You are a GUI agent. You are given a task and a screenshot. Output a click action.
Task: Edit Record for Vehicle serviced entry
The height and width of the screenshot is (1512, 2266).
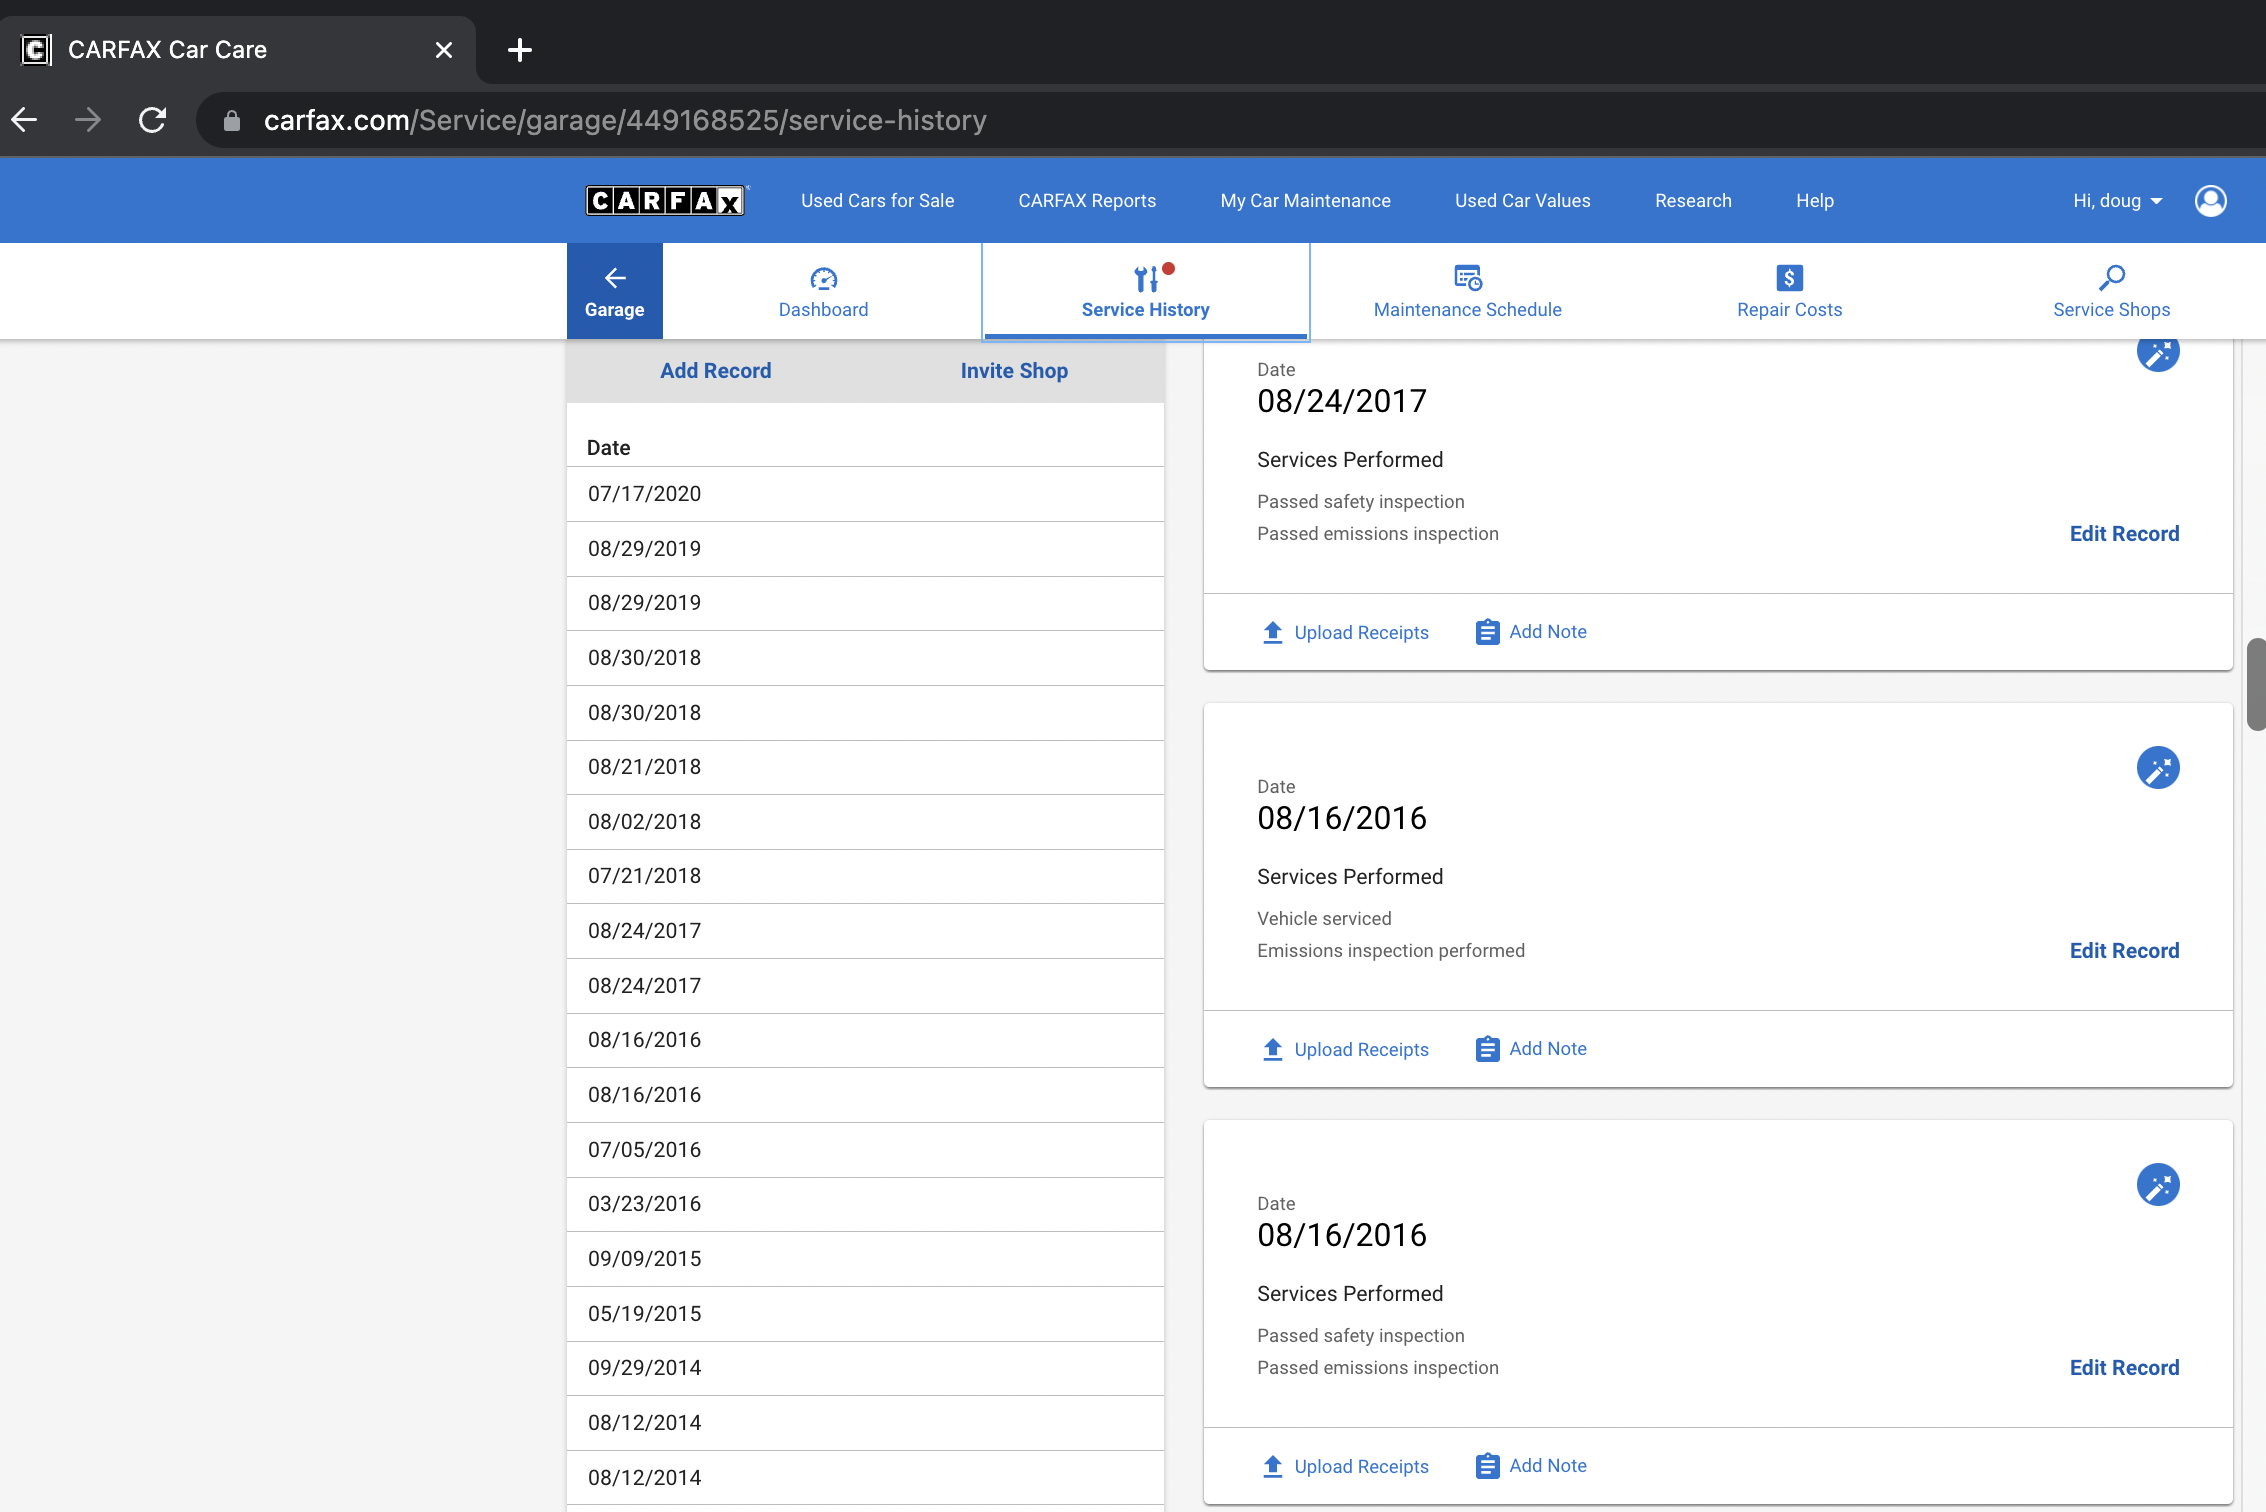click(x=2124, y=951)
